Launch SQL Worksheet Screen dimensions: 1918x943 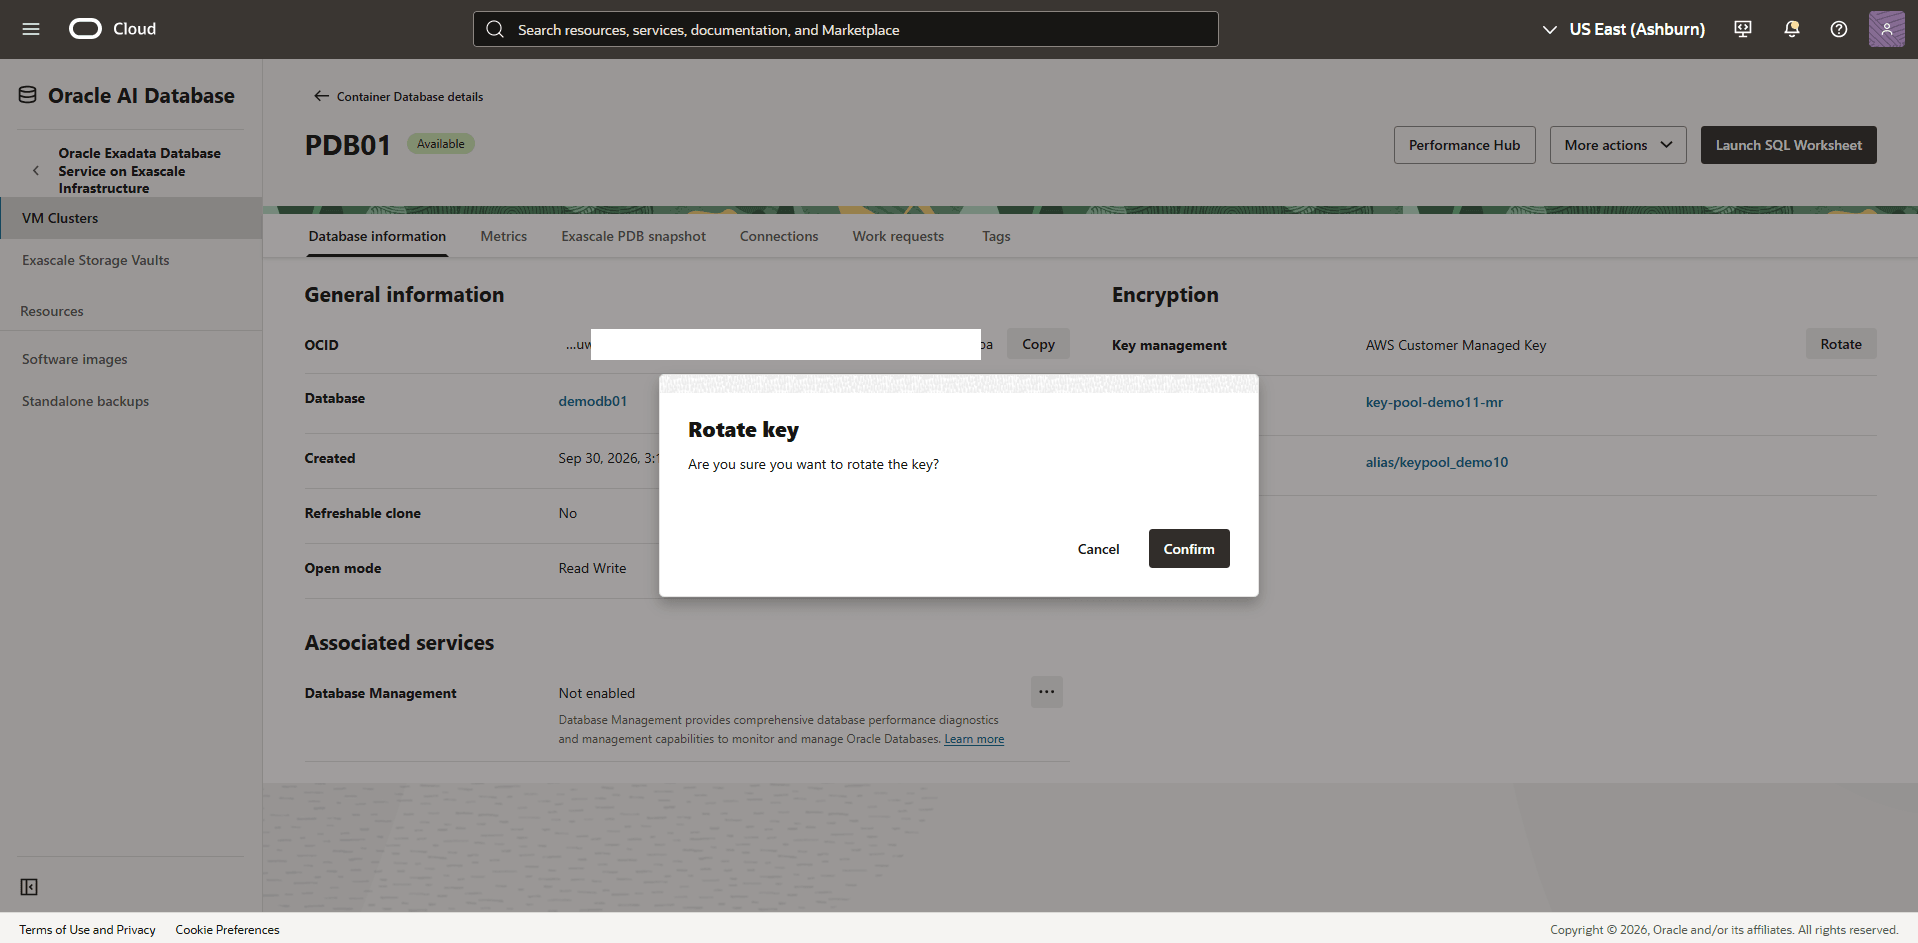1788,145
